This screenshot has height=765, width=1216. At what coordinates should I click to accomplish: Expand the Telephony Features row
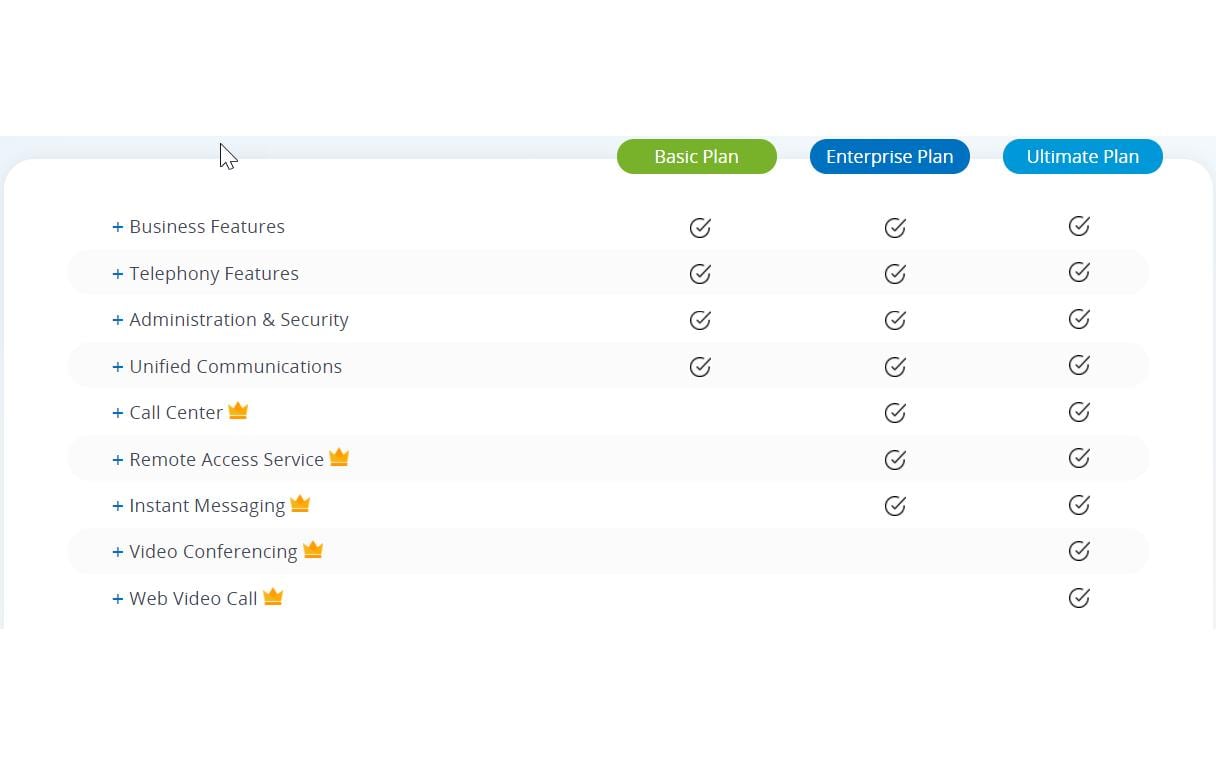(118, 274)
